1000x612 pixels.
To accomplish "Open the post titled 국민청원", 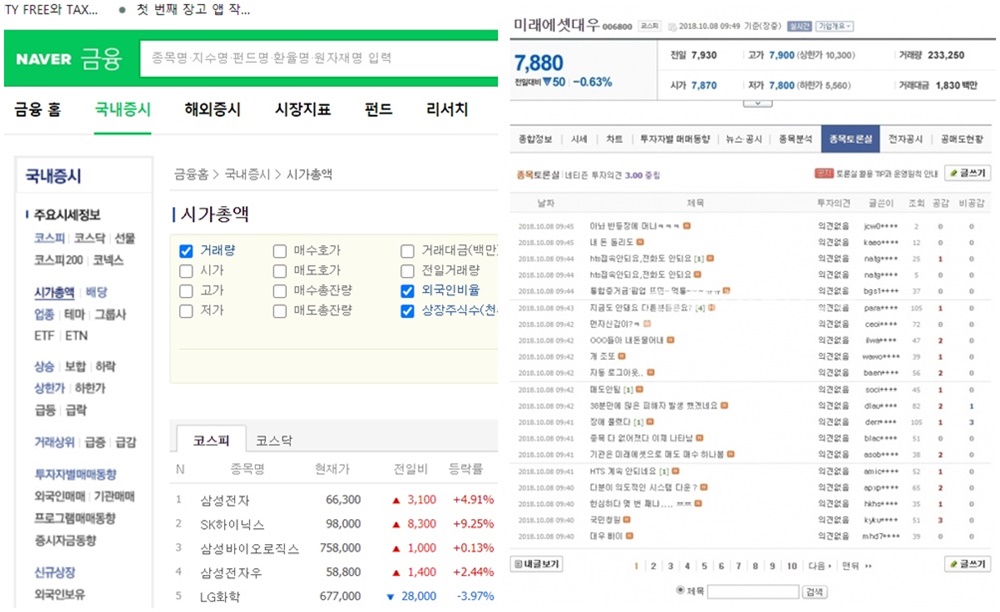I will click(x=605, y=520).
